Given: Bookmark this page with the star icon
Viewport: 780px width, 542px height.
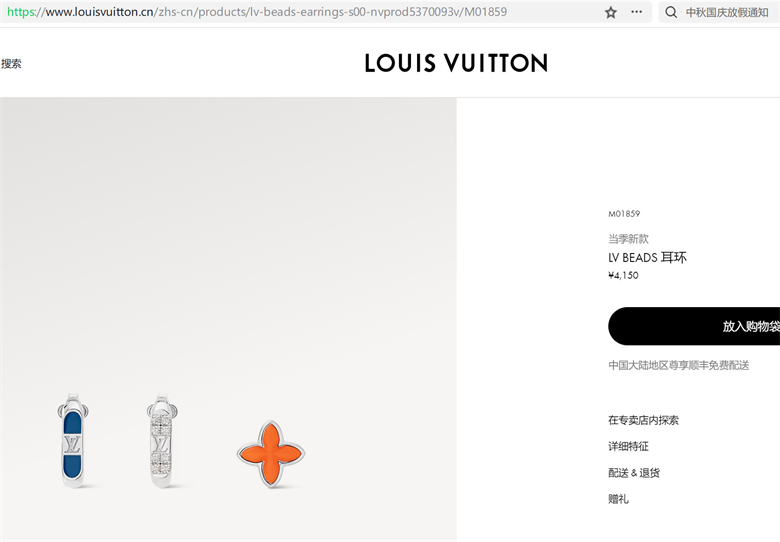Looking at the screenshot, I should pyautogui.click(x=611, y=12).
